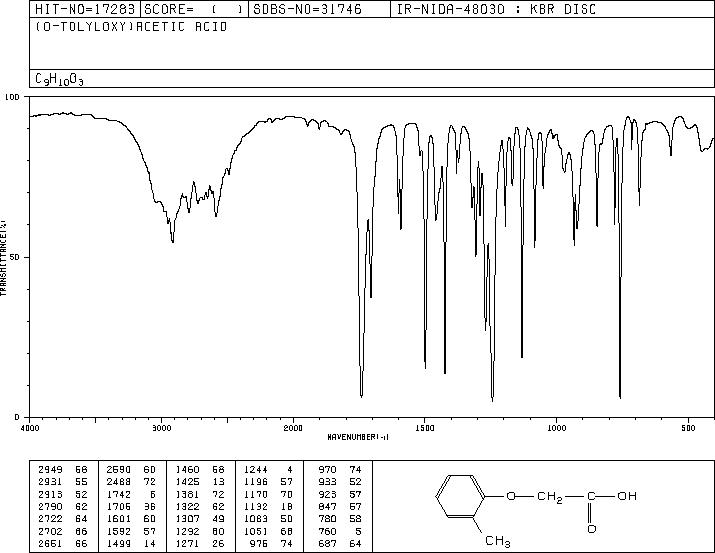Click the 2949 peak entry in table
This screenshot has height=553, width=715.
[x=62, y=470]
